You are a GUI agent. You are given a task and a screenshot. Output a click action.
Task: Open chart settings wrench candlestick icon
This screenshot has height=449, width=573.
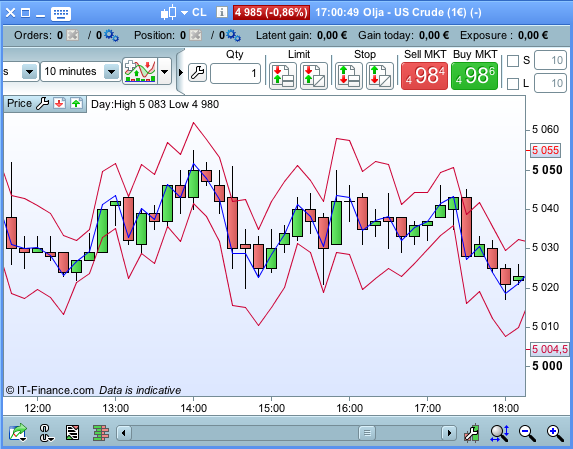472,433
